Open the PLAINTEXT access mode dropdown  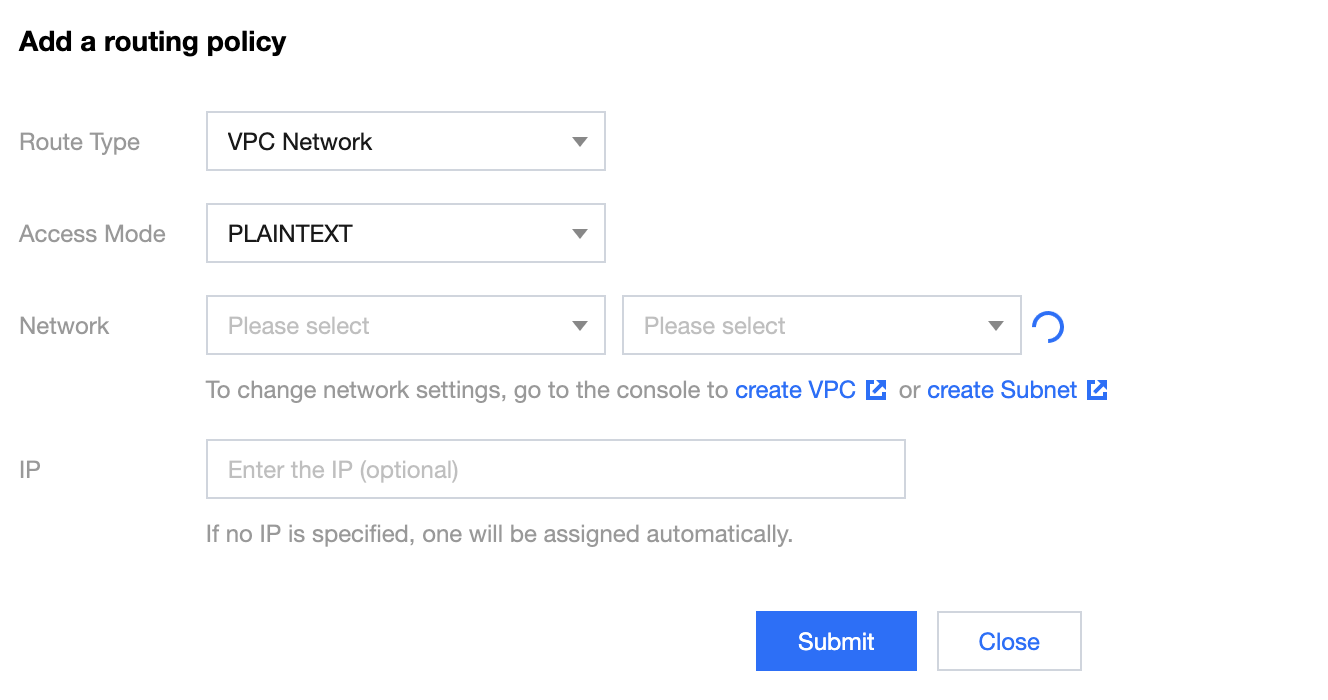pos(406,234)
